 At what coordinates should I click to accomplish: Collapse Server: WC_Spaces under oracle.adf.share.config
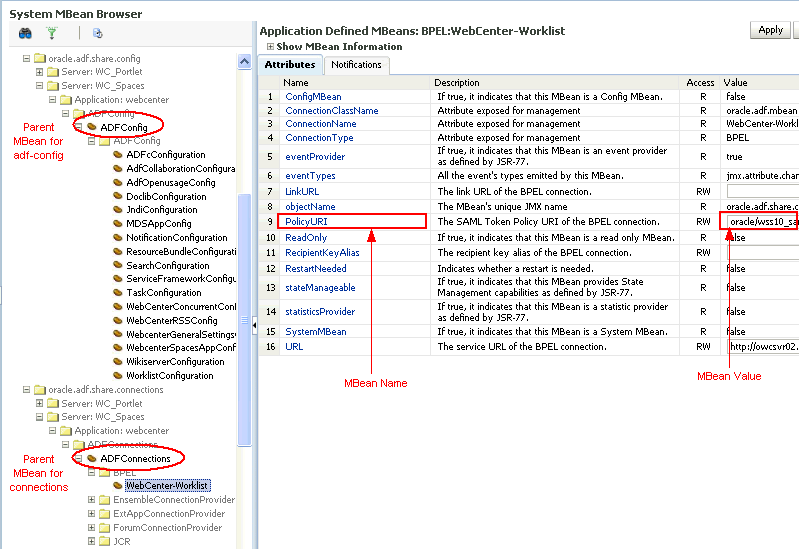pos(39,85)
